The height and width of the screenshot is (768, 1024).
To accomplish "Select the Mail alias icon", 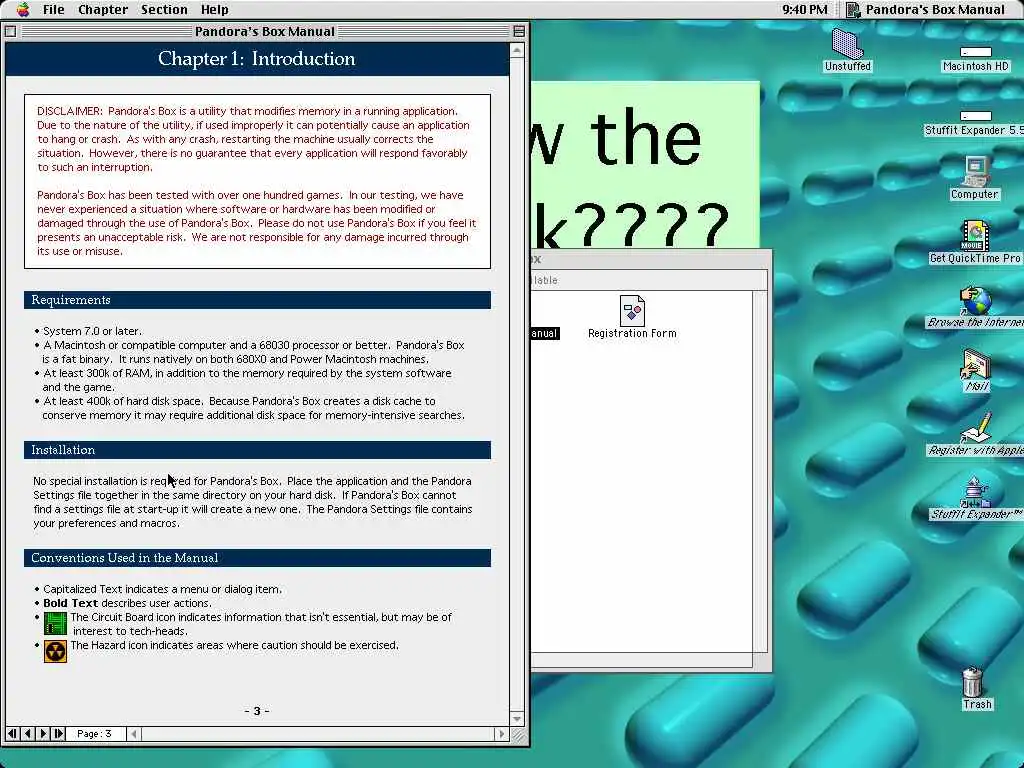I will pos(976,364).
